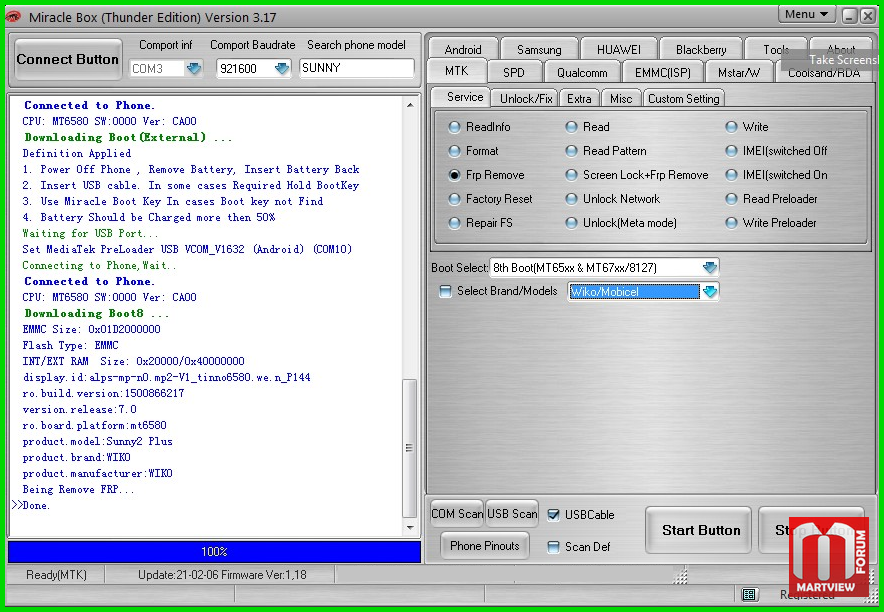Image resolution: width=884 pixels, height=612 pixels.
Task: Click "EMMC Size: 0x01D2000000" log line
Action: pyautogui.click(x=91, y=329)
